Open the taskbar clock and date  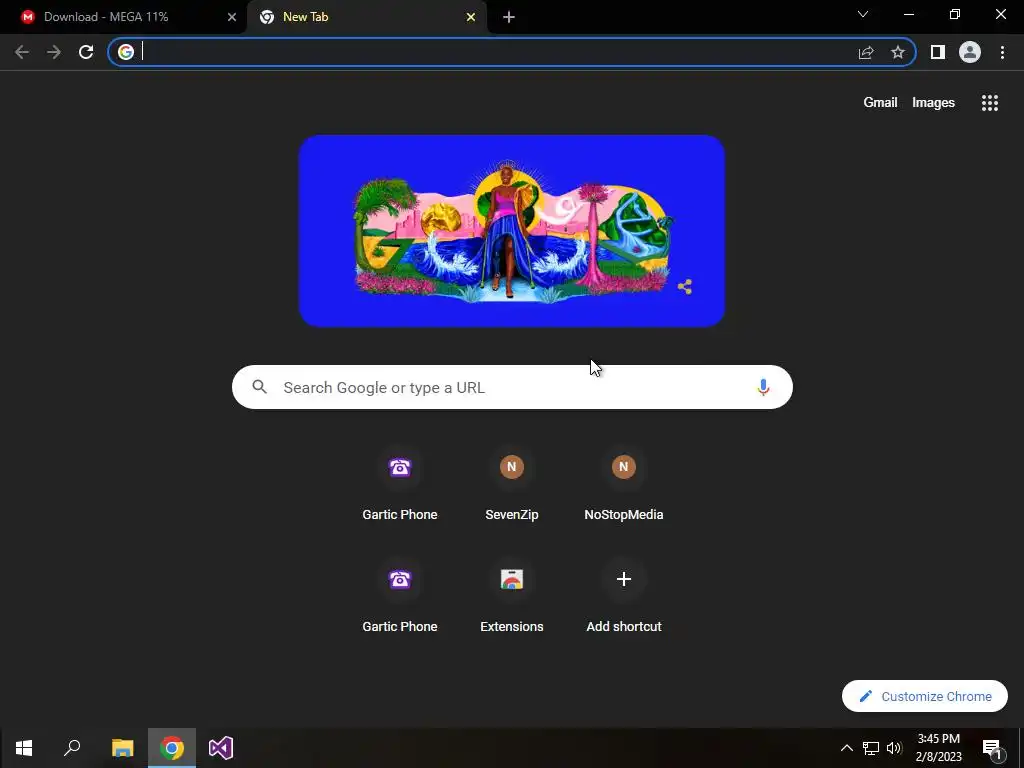938,748
